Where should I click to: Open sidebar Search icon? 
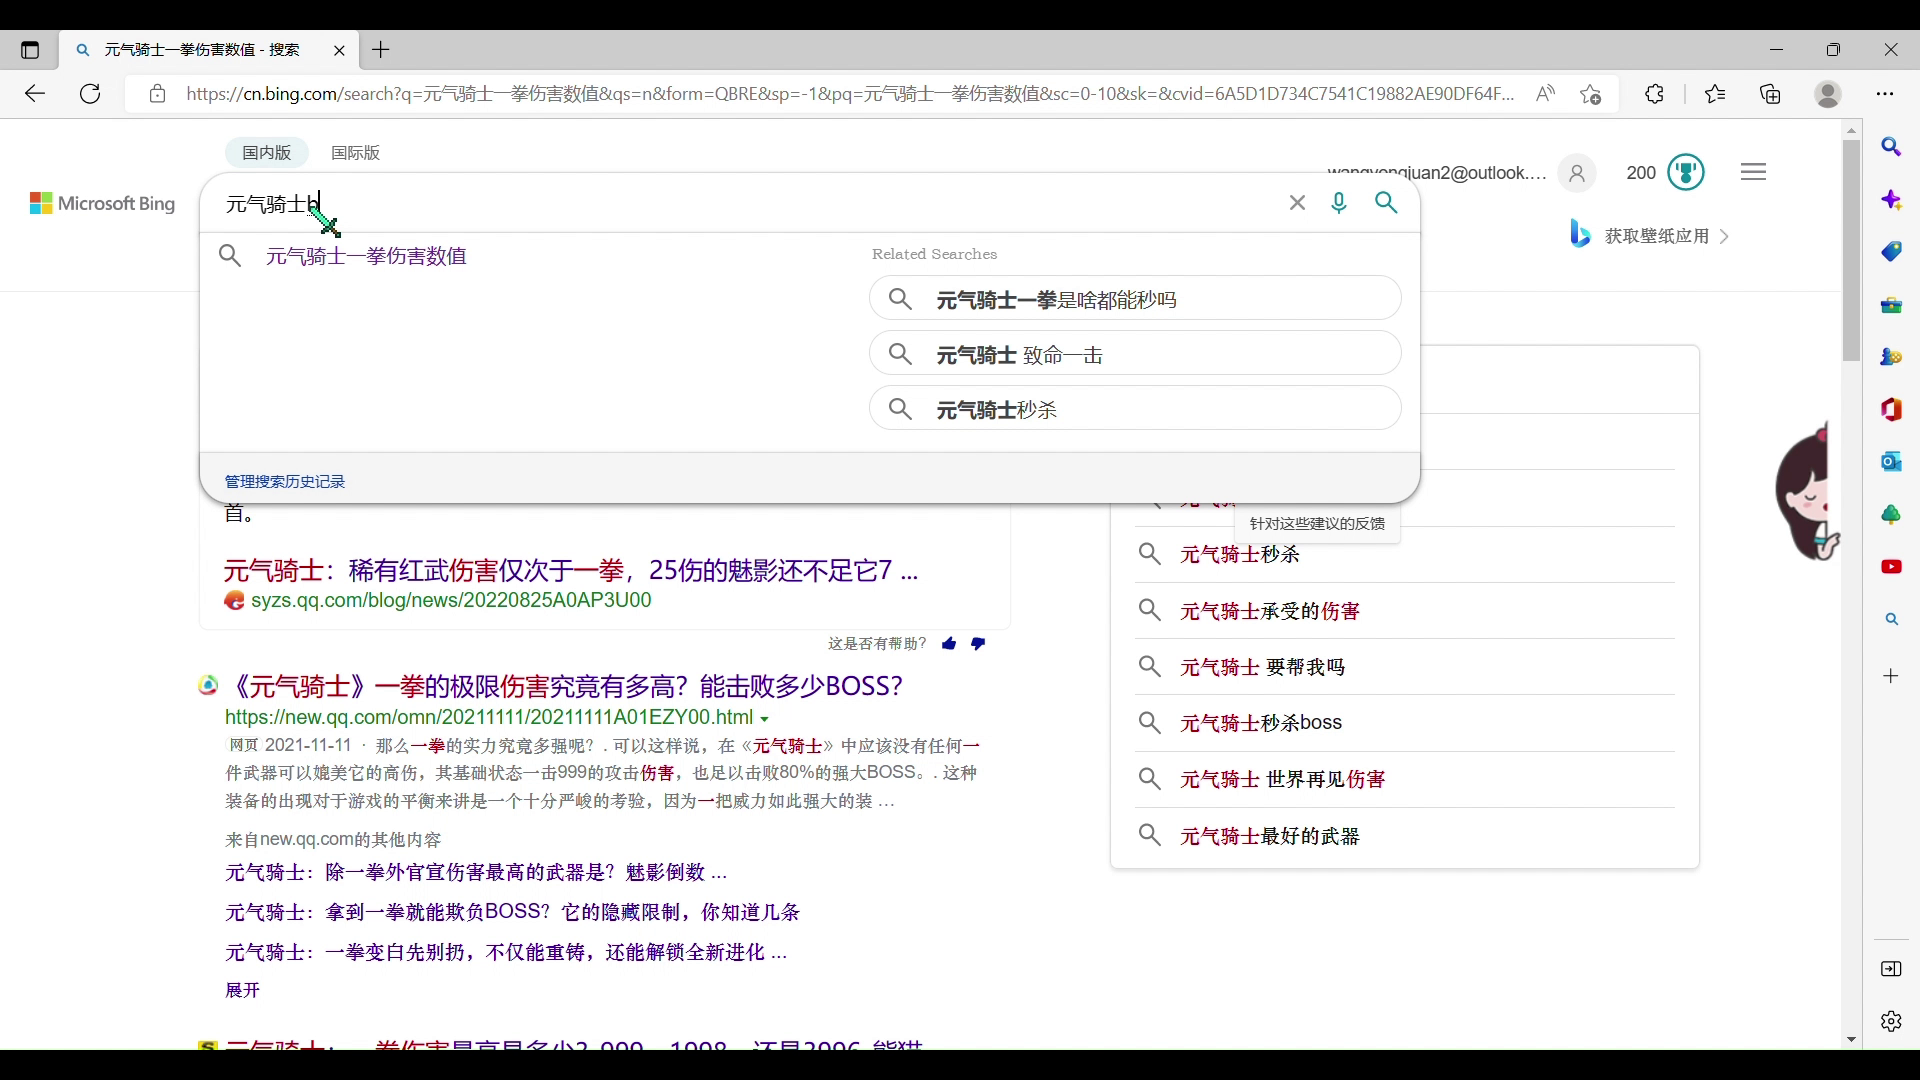pyautogui.click(x=1891, y=148)
